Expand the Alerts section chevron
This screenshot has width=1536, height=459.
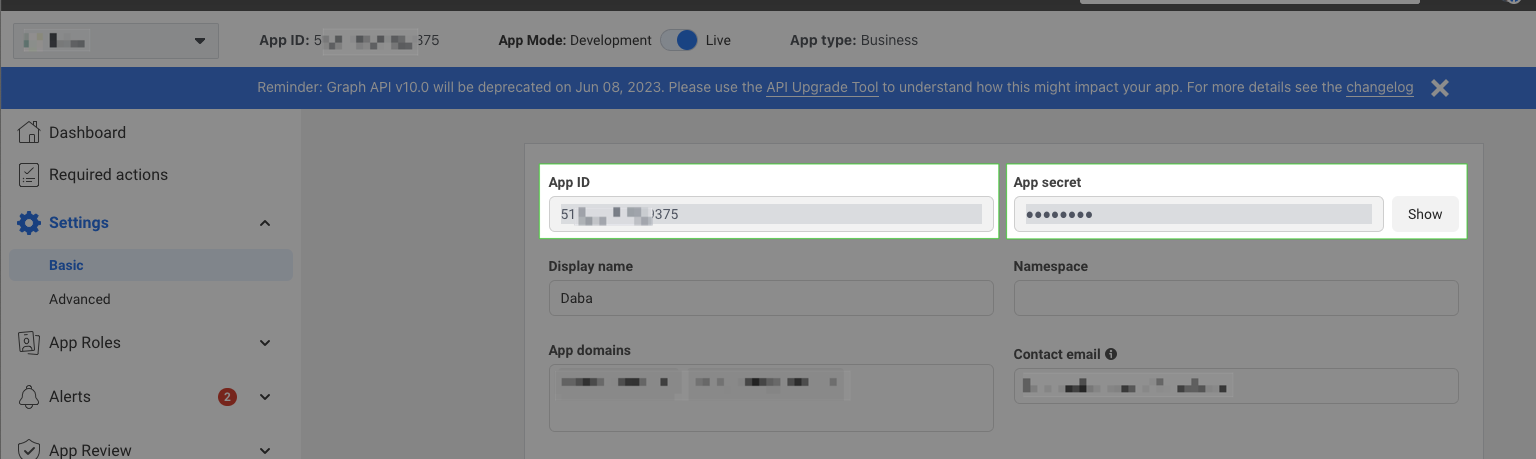pyautogui.click(x=265, y=397)
